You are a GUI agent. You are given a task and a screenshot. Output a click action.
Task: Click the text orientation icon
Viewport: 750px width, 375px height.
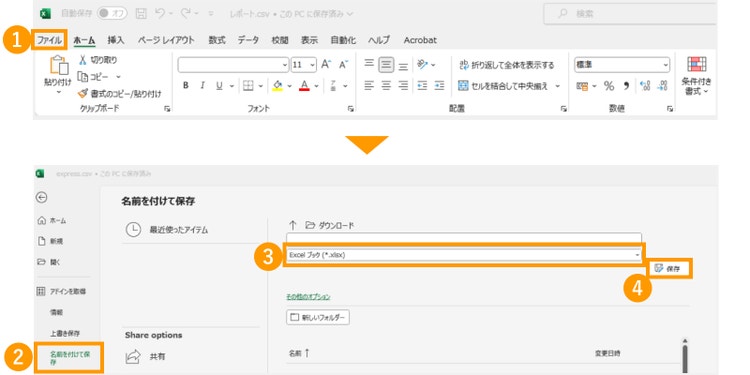click(x=422, y=64)
